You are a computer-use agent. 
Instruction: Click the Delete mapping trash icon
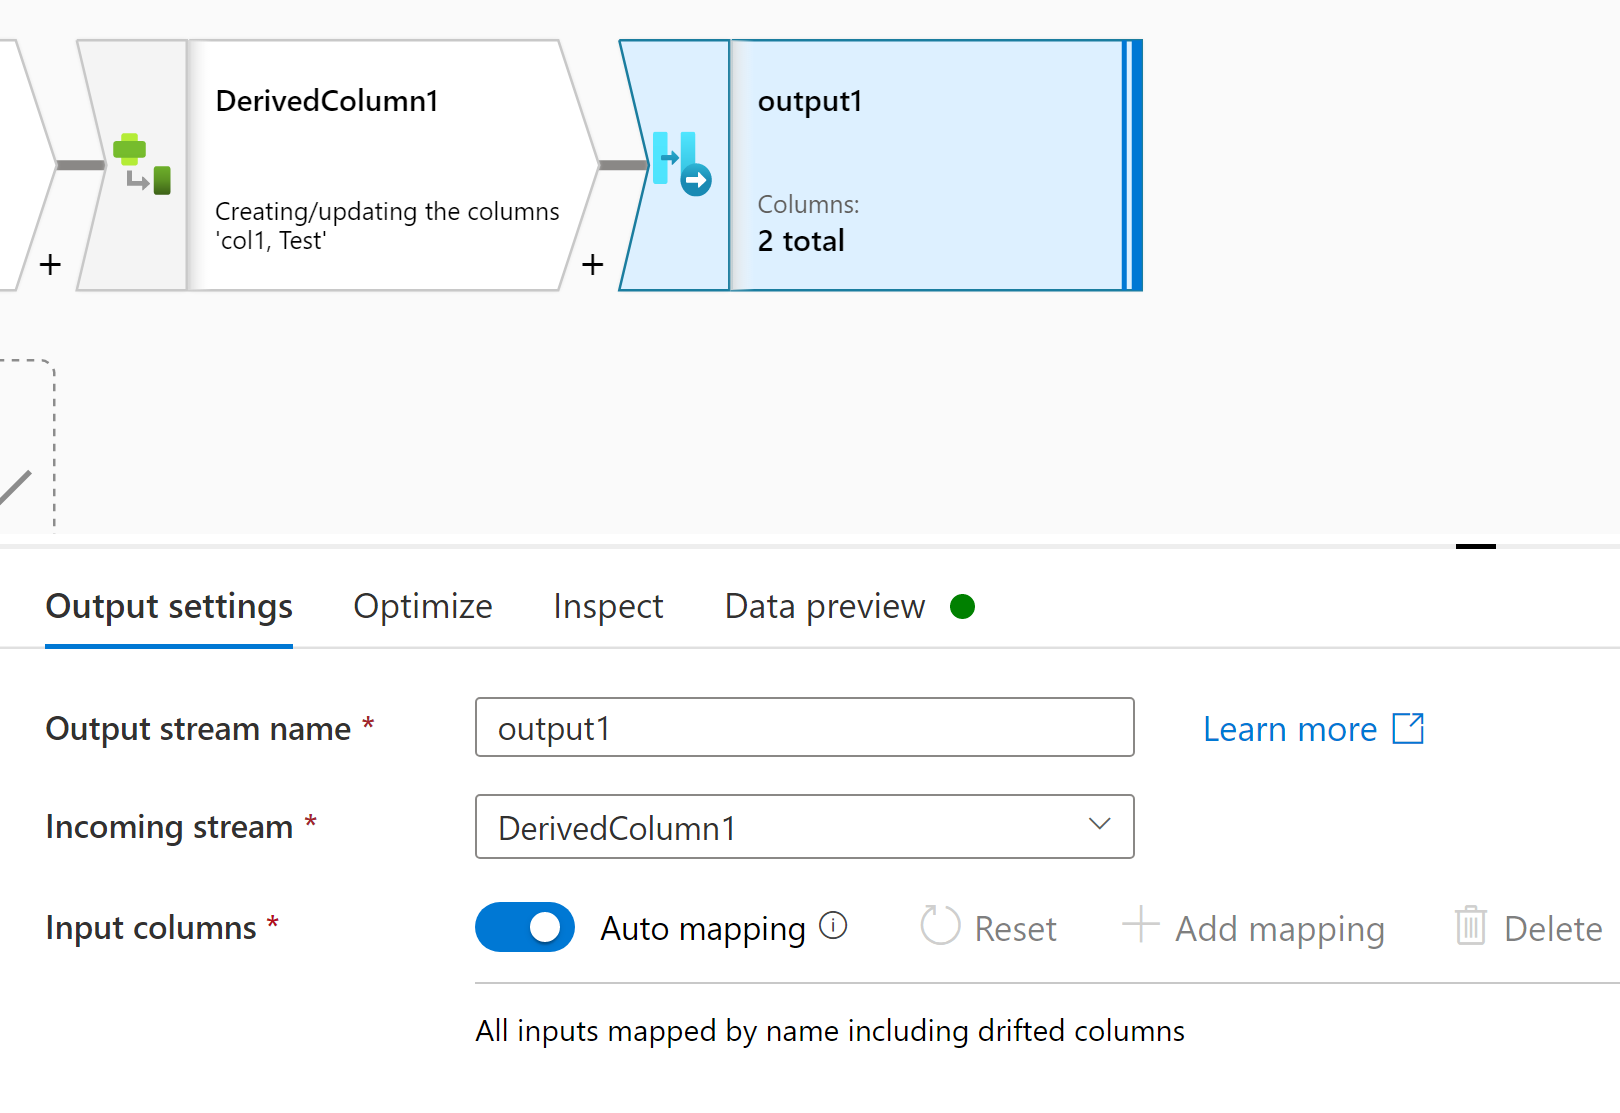(1470, 927)
